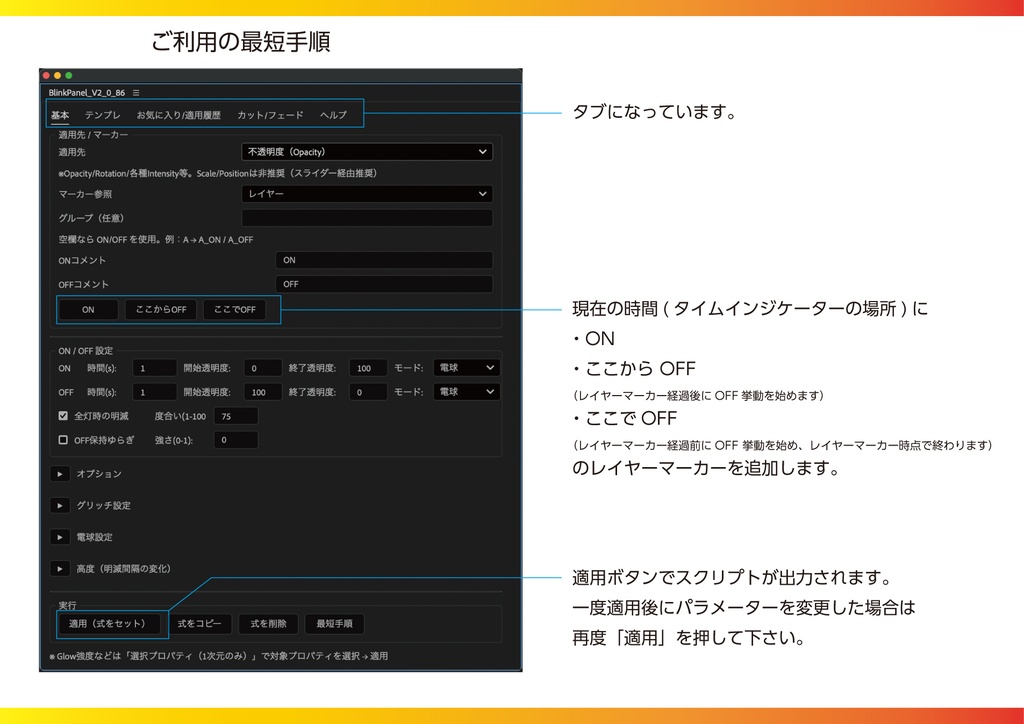The width and height of the screenshot is (1024, 724).
Task: Enable the OFF保持ゆらぎ checkbox
Action: pyautogui.click(x=64, y=440)
